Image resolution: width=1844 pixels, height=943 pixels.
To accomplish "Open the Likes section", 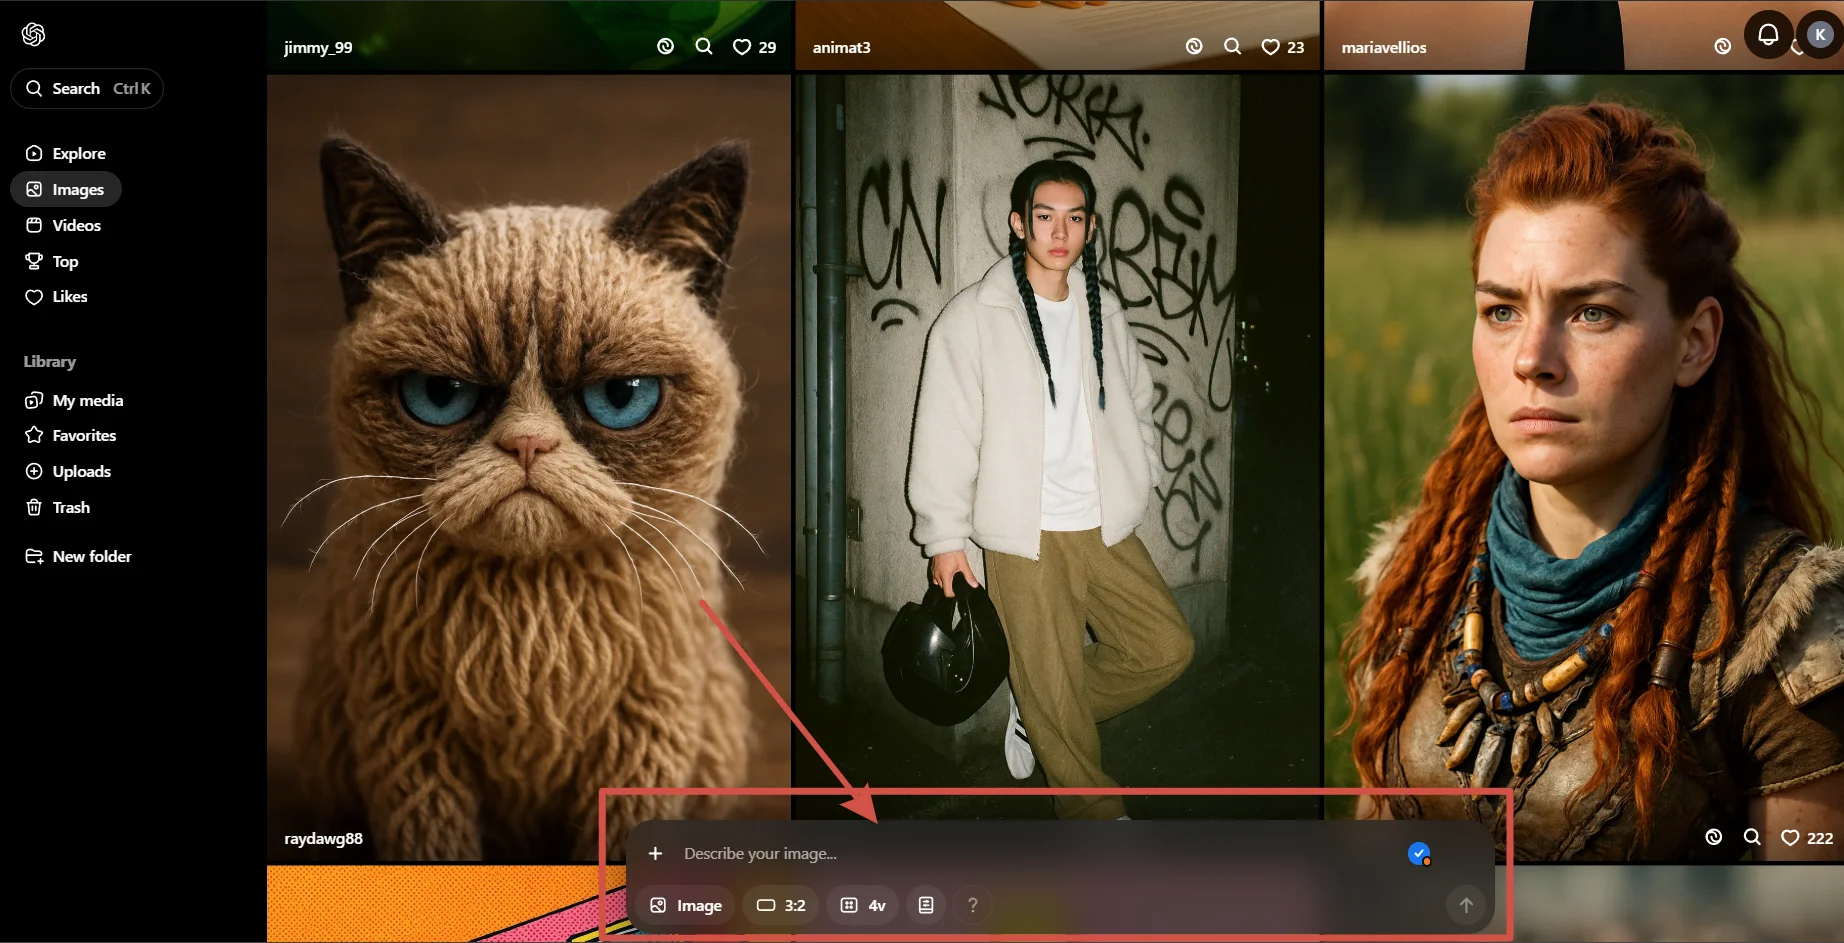I will pyautogui.click(x=57, y=297).
